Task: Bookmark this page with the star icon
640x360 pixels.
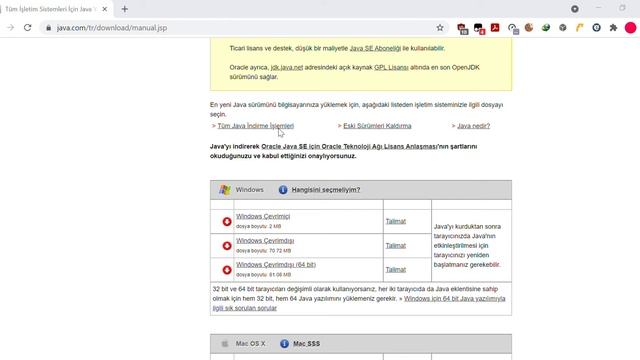Action: (x=440, y=28)
